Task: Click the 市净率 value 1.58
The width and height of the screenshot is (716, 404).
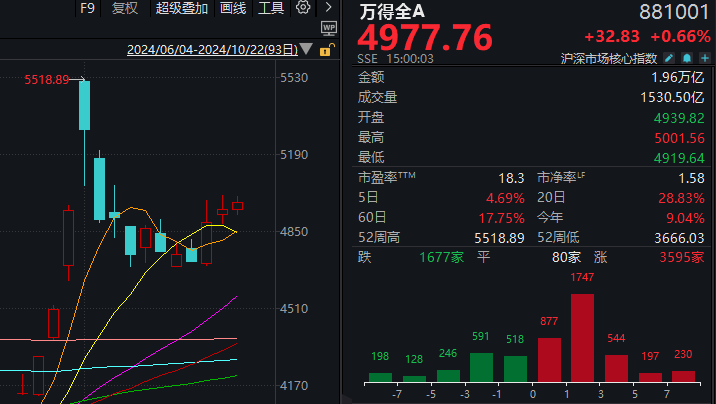Action: pos(691,178)
